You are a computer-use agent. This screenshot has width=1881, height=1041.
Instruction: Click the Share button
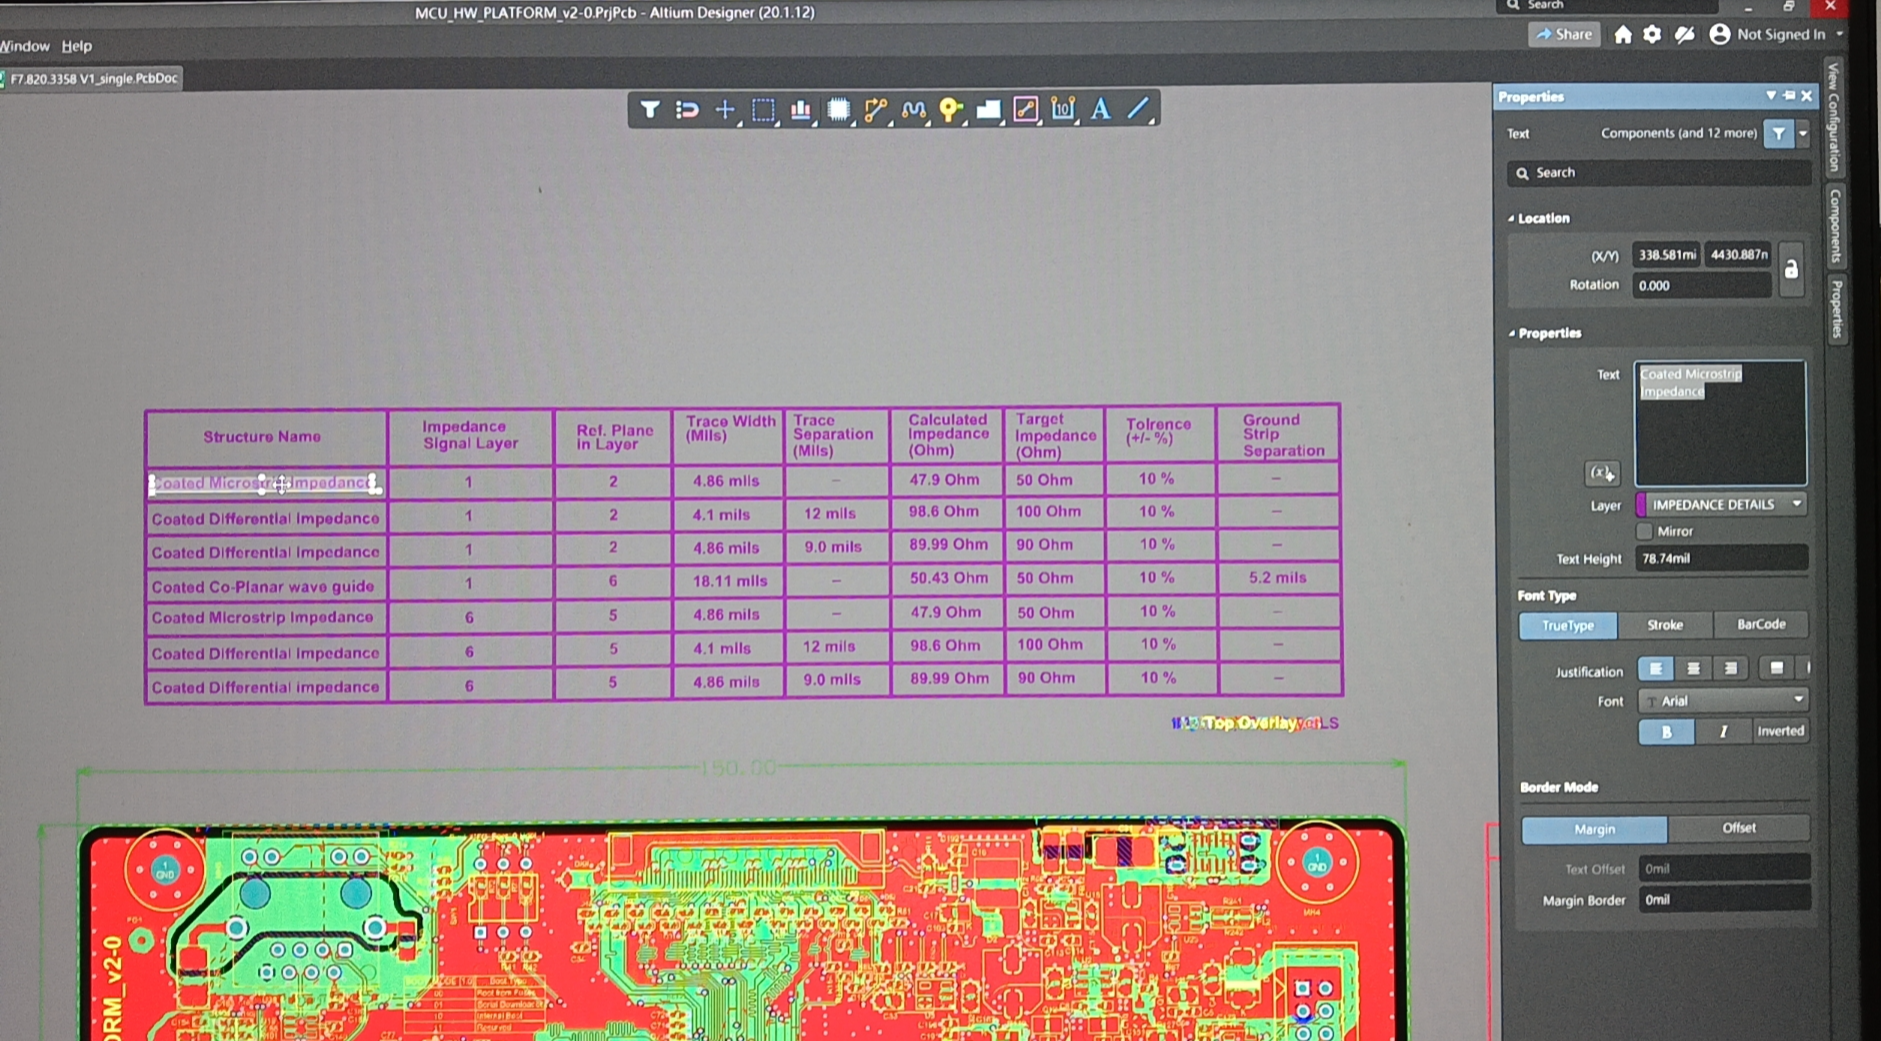tap(1564, 34)
